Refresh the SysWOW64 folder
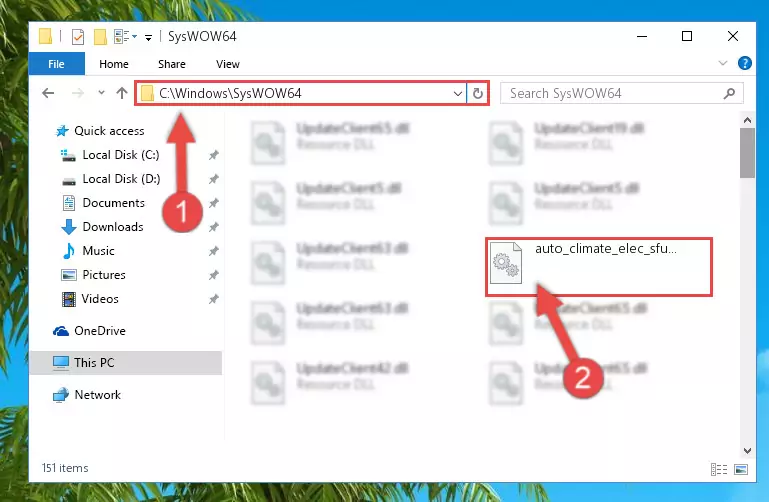Screen dimensions: 769x502 478,93
